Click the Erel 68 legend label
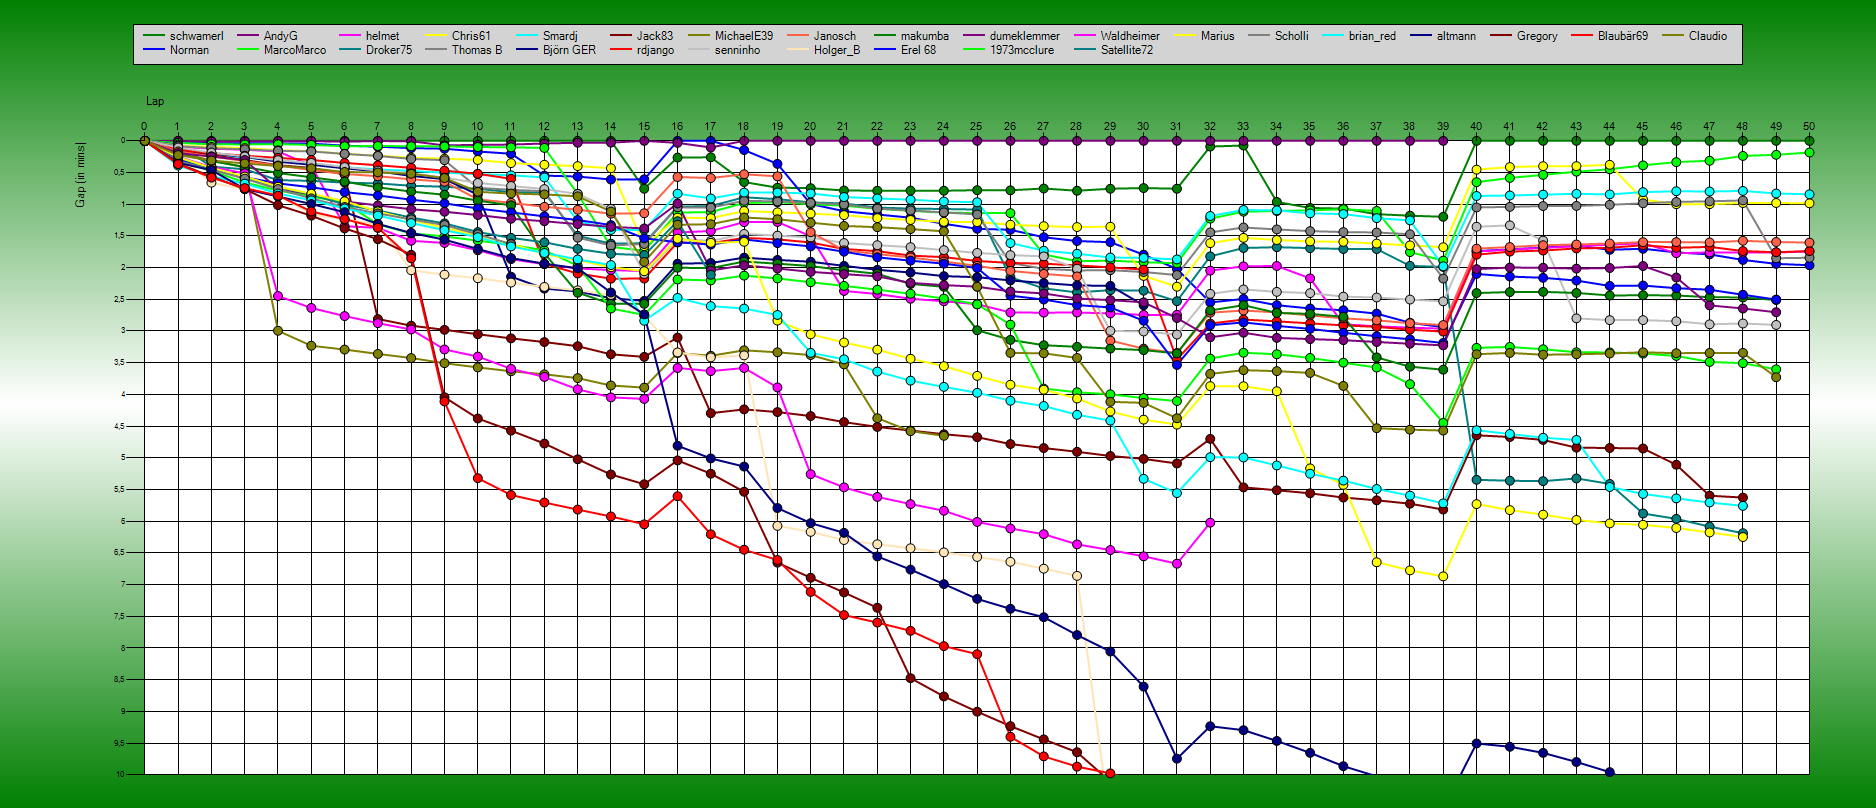1876x808 pixels. [918, 50]
